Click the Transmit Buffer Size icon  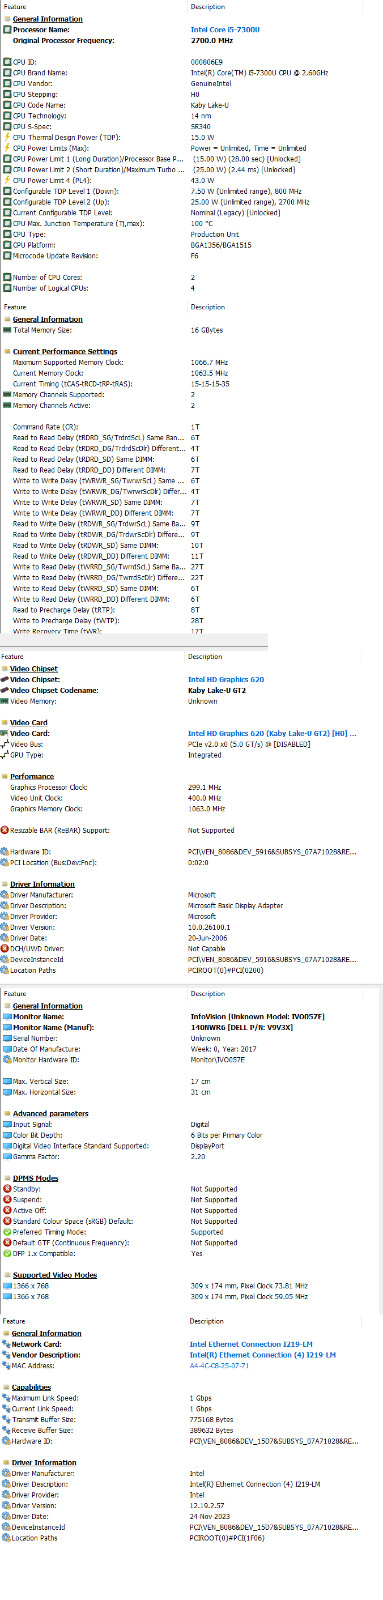[6, 1420]
